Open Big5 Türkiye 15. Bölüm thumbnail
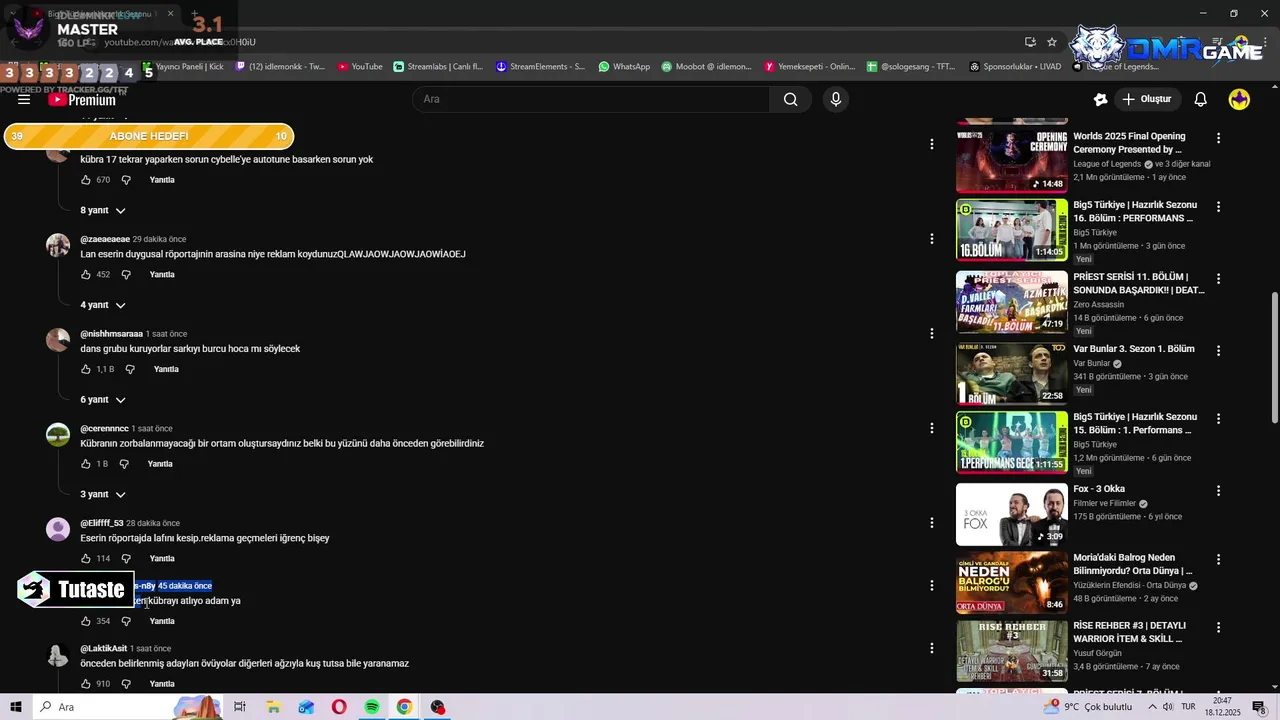 coord(1011,442)
